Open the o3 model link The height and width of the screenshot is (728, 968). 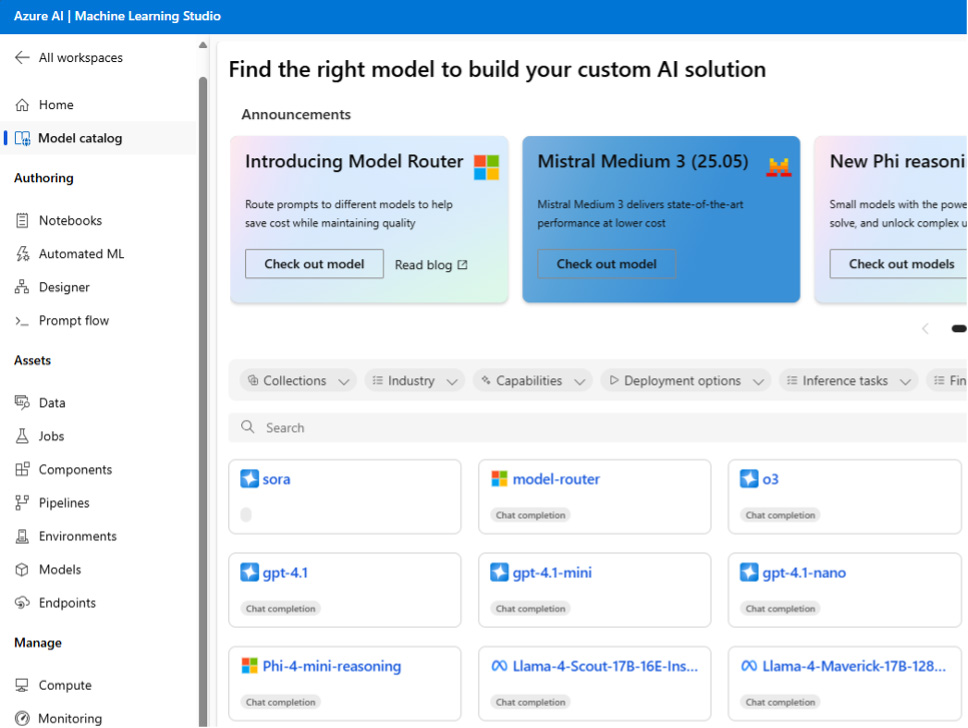pyautogui.click(x=770, y=479)
